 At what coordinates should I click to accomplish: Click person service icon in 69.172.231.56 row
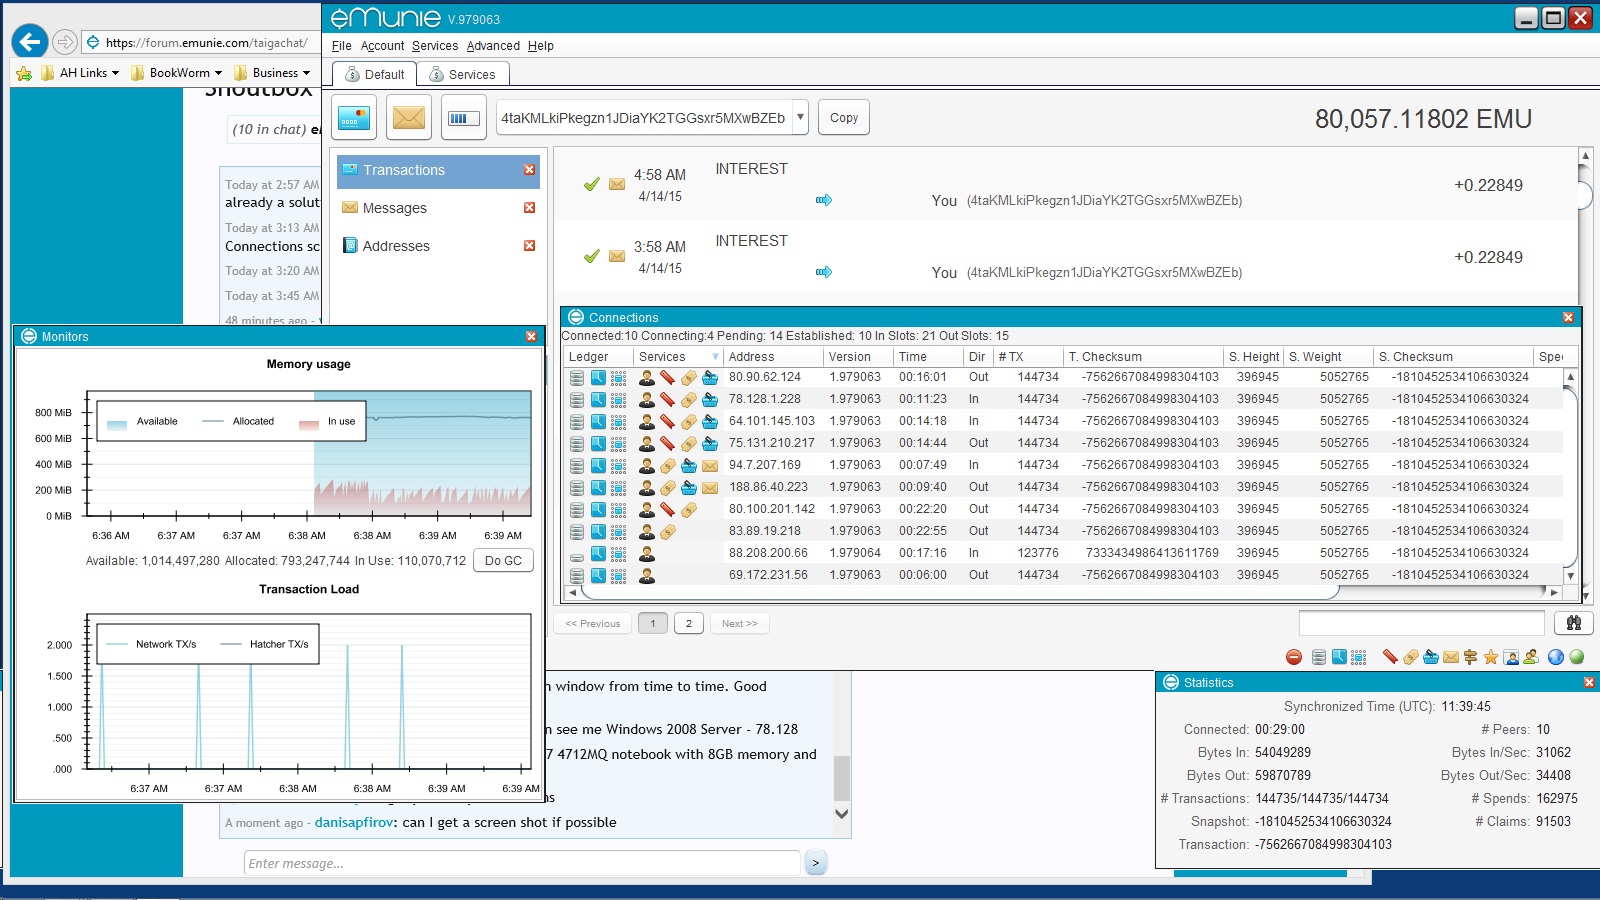click(x=647, y=575)
